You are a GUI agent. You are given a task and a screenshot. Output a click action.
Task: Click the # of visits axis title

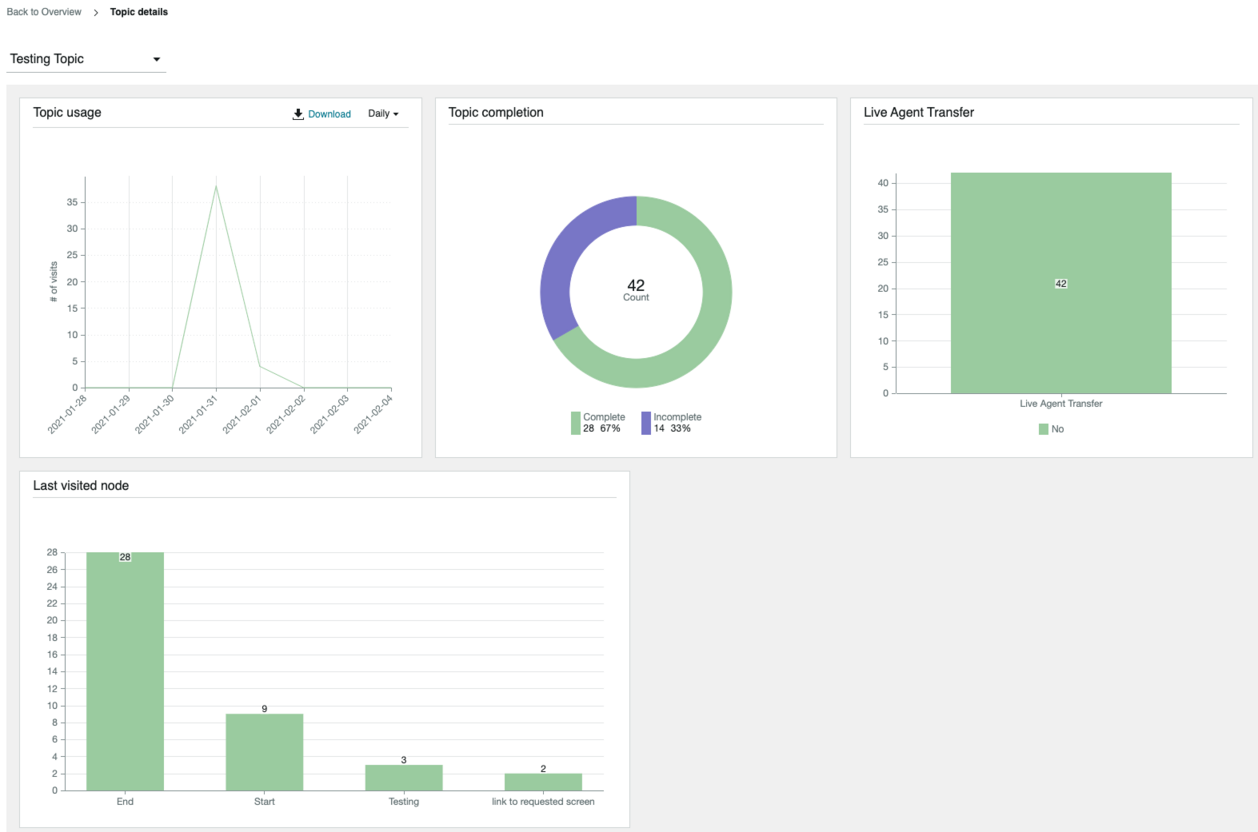pos(53,282)
